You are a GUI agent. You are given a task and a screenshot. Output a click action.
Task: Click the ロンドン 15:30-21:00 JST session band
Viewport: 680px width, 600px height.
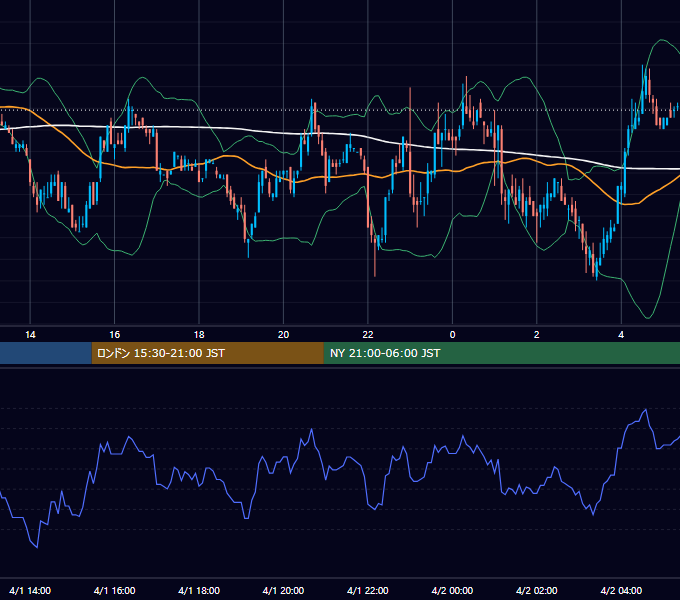(x=207, y=353)
